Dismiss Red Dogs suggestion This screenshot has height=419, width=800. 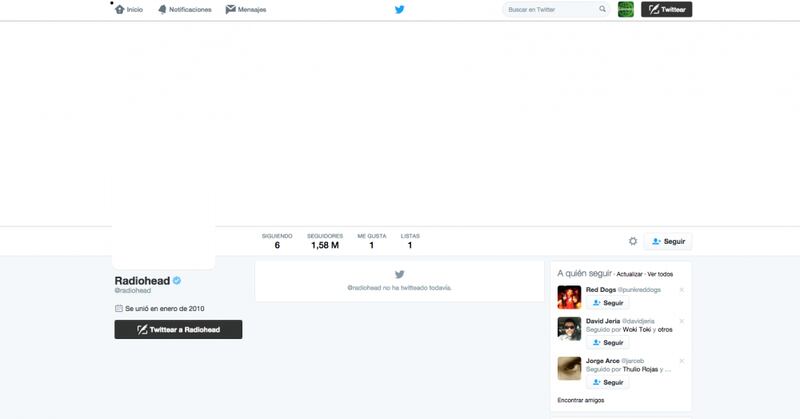(682, 290)
